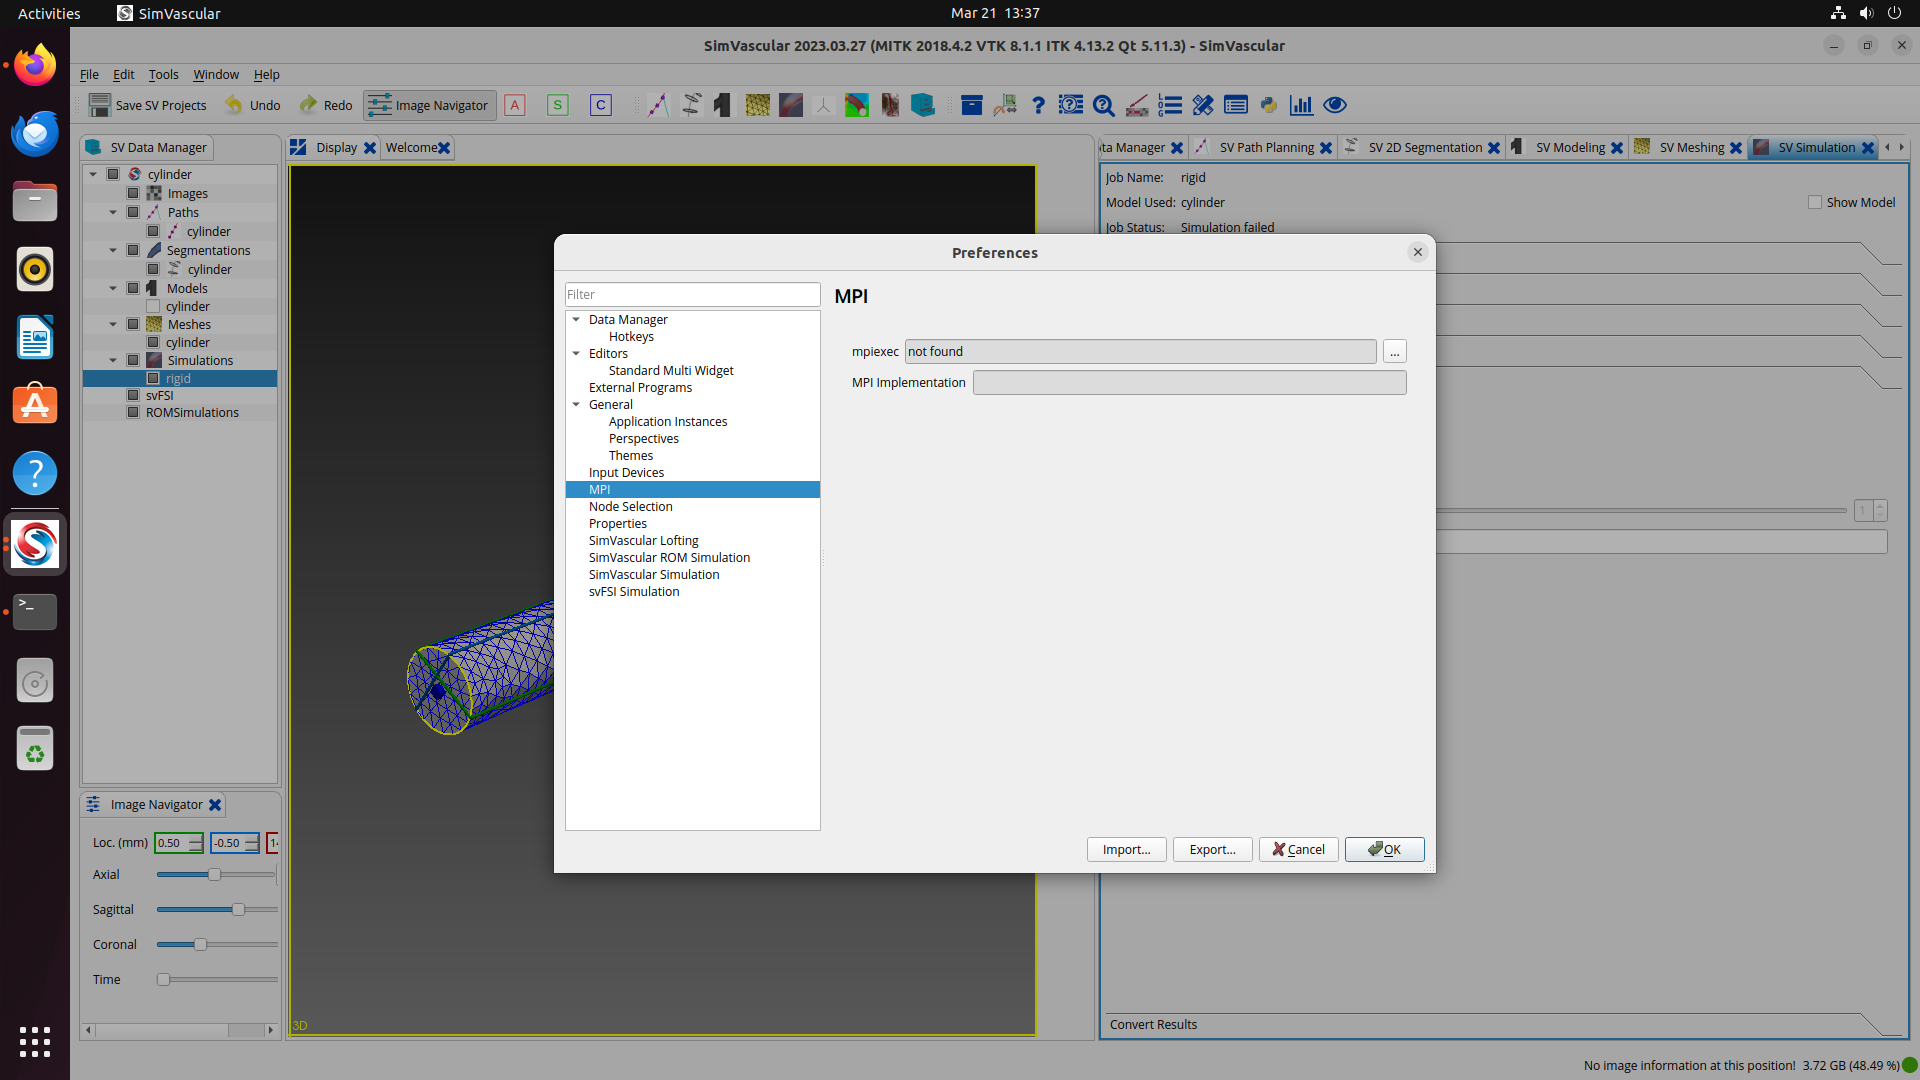The width and height of the screenshot is (1920, 1080).
Task: Toggle visibility checkbox for Meshes node
Action: click(133, 324)
